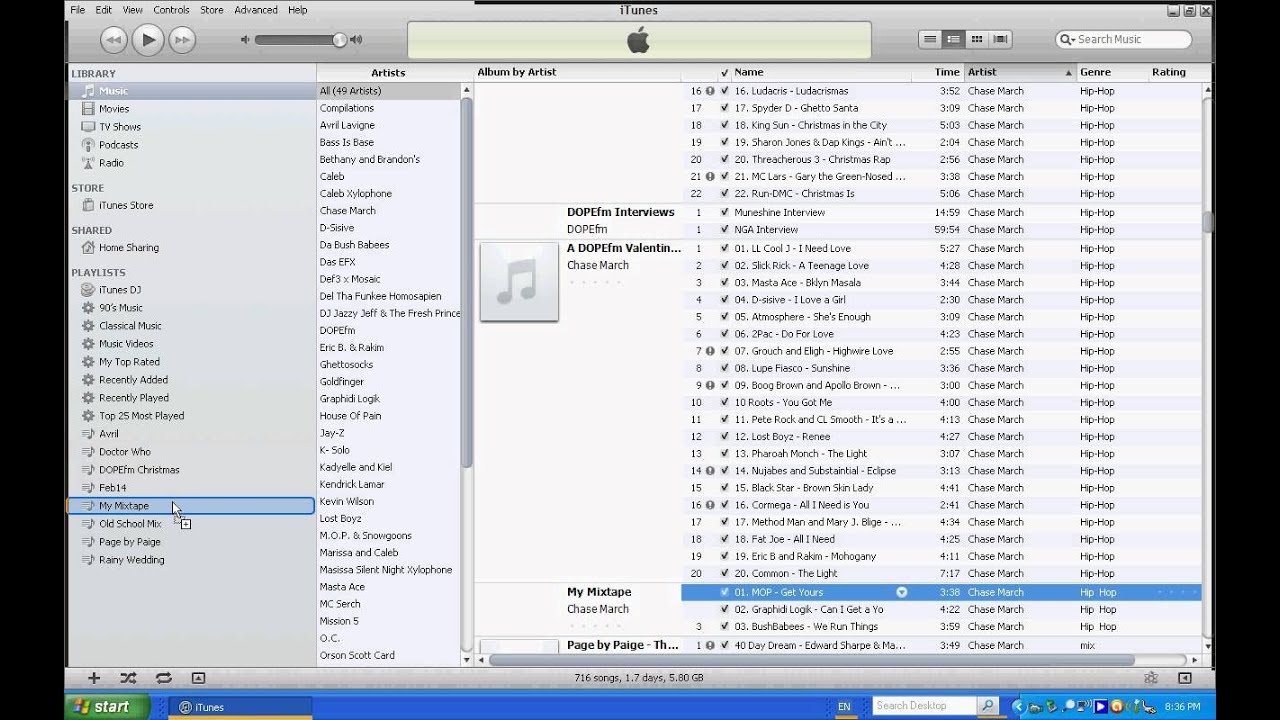Screen dimensions: 1280x720
Task: Click the check column header
Action: (724, 72)
